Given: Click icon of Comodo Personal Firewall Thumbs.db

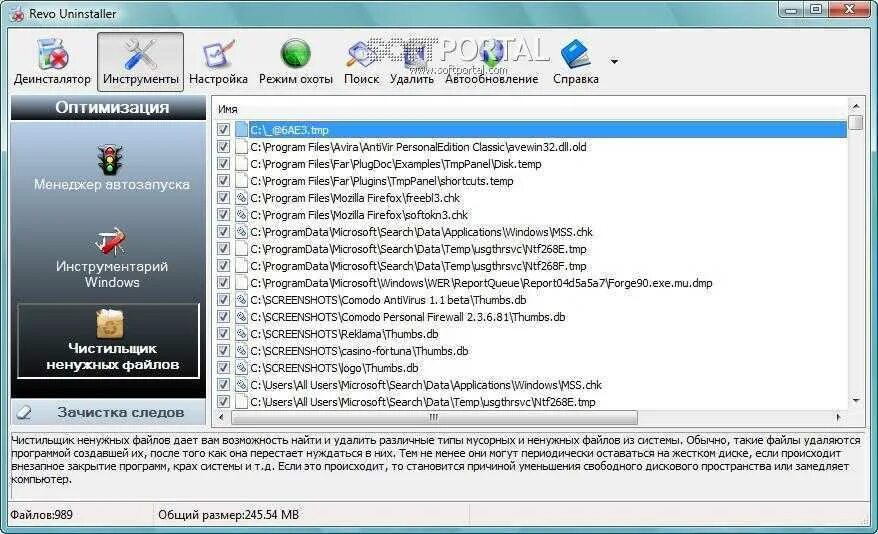Looking at the screenshot, I should coord(241,317).
